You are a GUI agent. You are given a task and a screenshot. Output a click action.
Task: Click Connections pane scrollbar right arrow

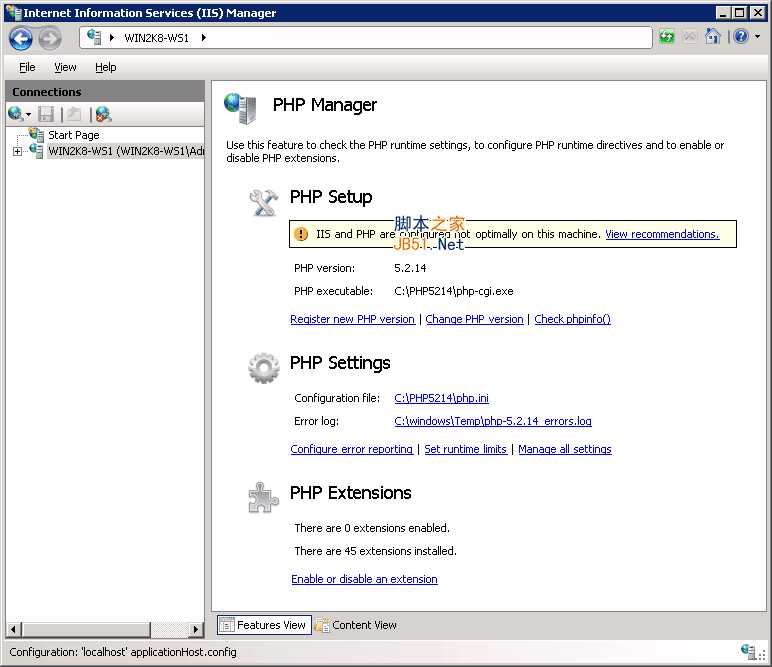(196, 629)
